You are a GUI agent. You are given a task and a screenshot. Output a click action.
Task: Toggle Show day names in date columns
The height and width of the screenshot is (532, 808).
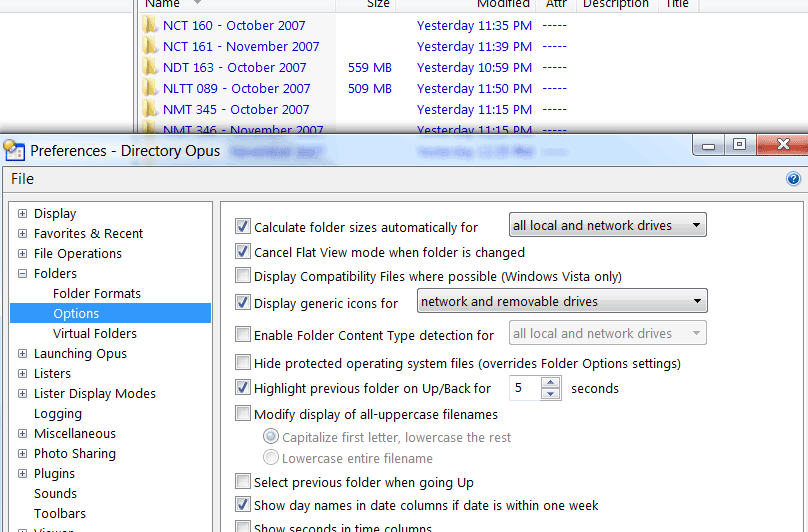pos(243,504)
